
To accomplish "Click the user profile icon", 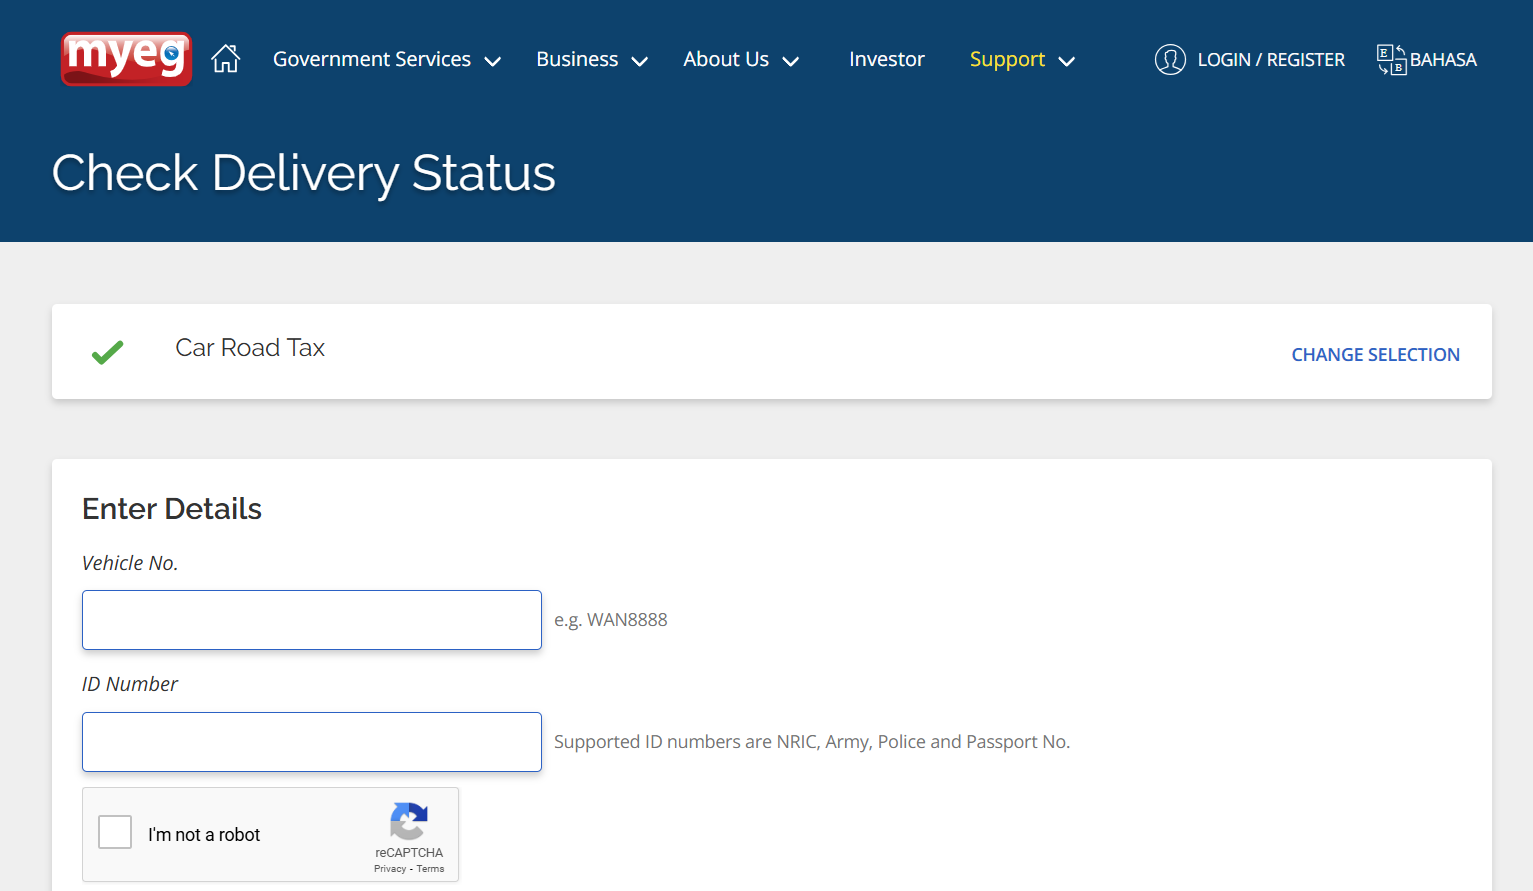I will [1170, 60].
